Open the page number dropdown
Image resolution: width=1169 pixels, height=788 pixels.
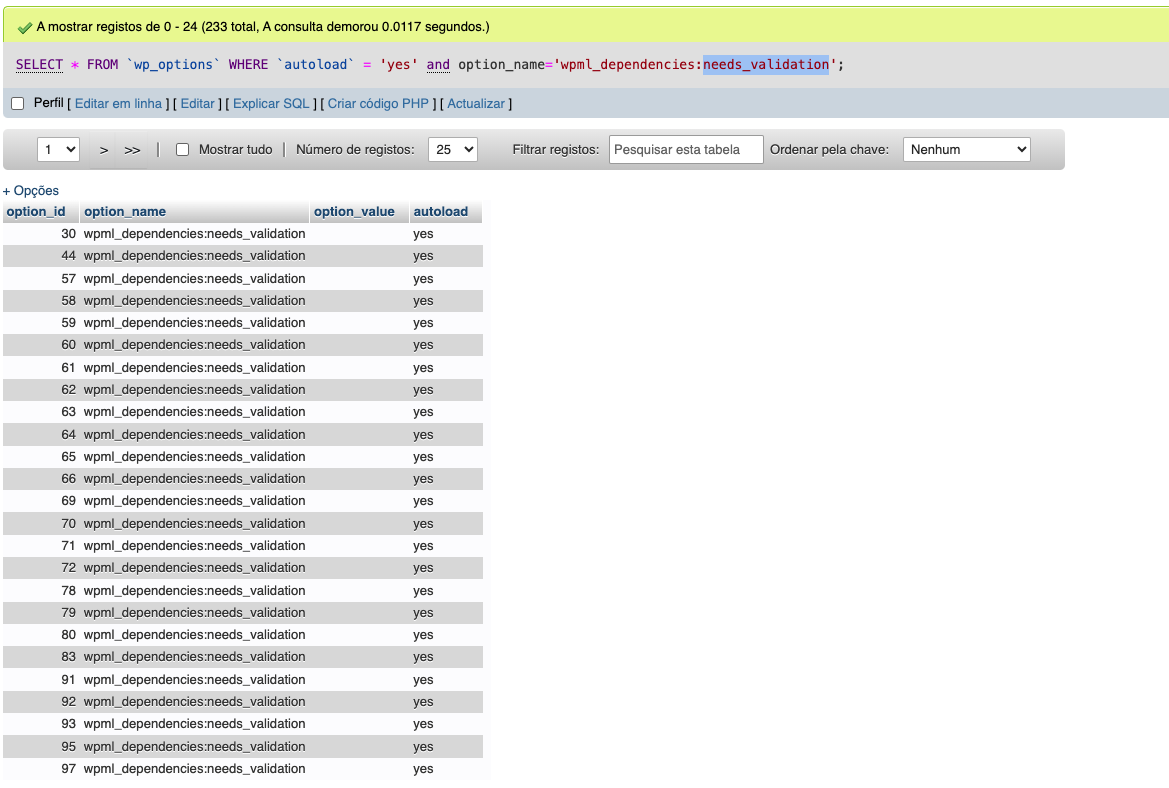point(58,150)
